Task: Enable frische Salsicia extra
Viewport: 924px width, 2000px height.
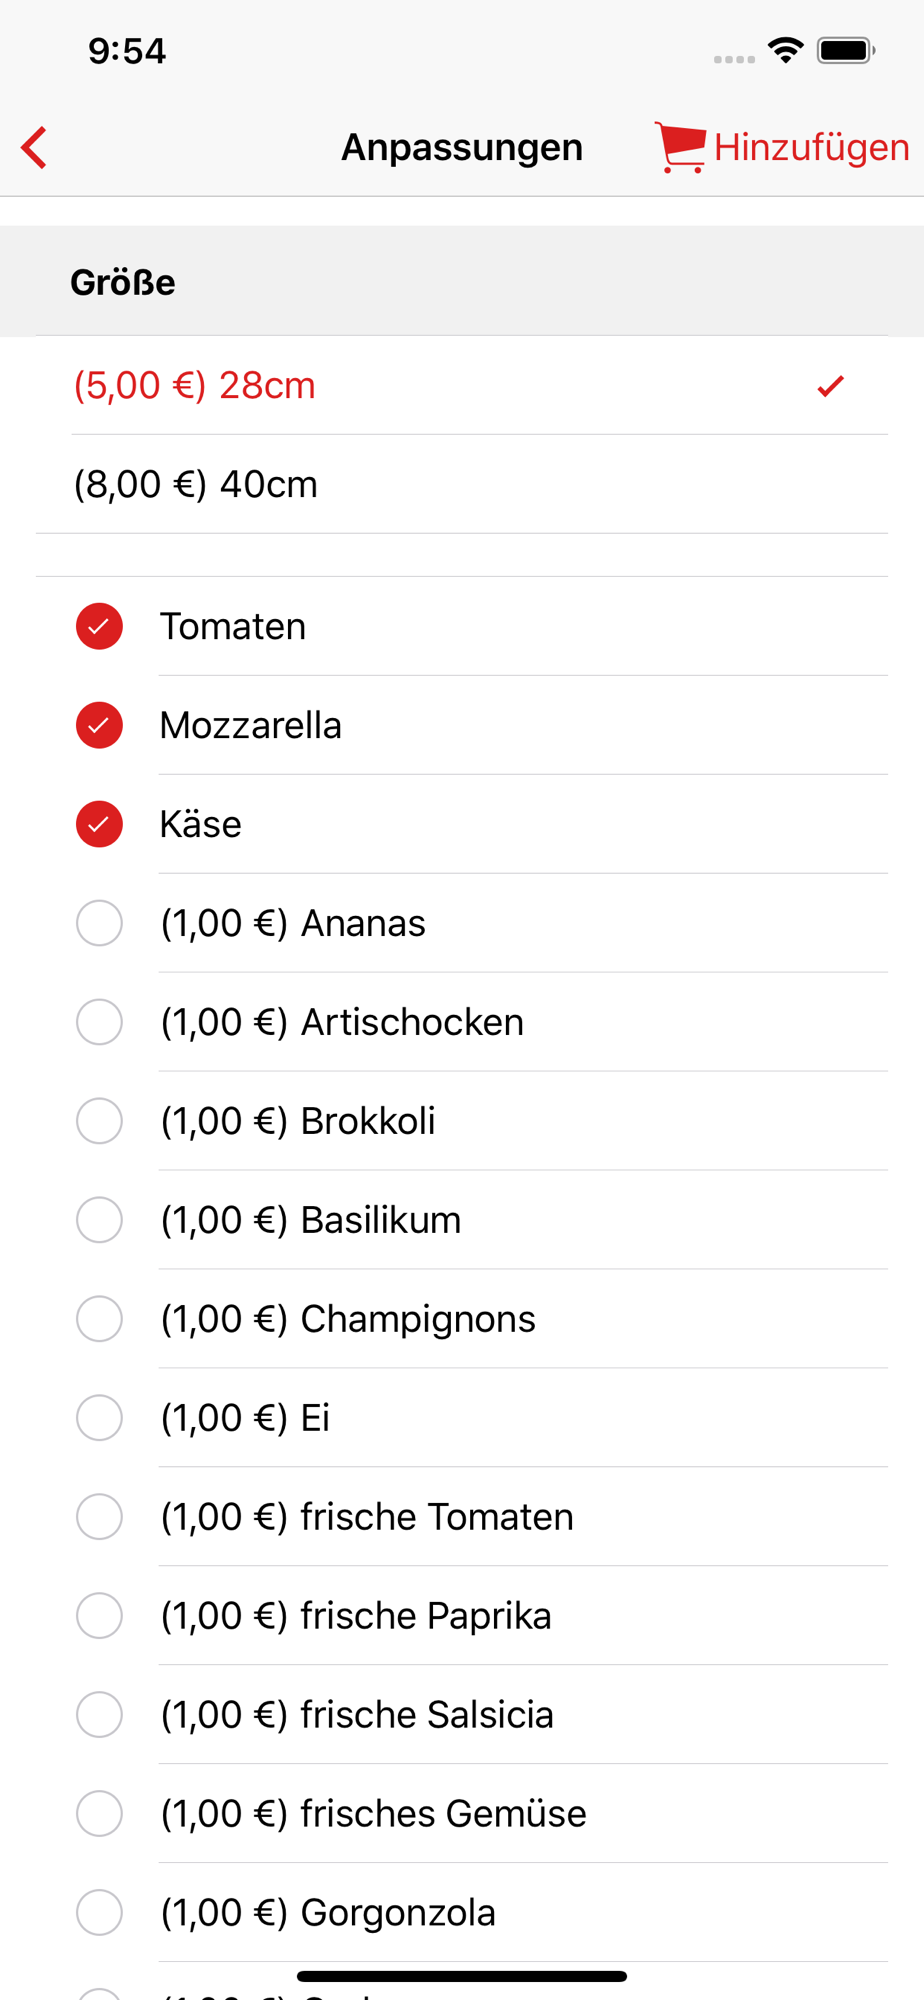Action: pyautogui.click(x=99, y=1715)
